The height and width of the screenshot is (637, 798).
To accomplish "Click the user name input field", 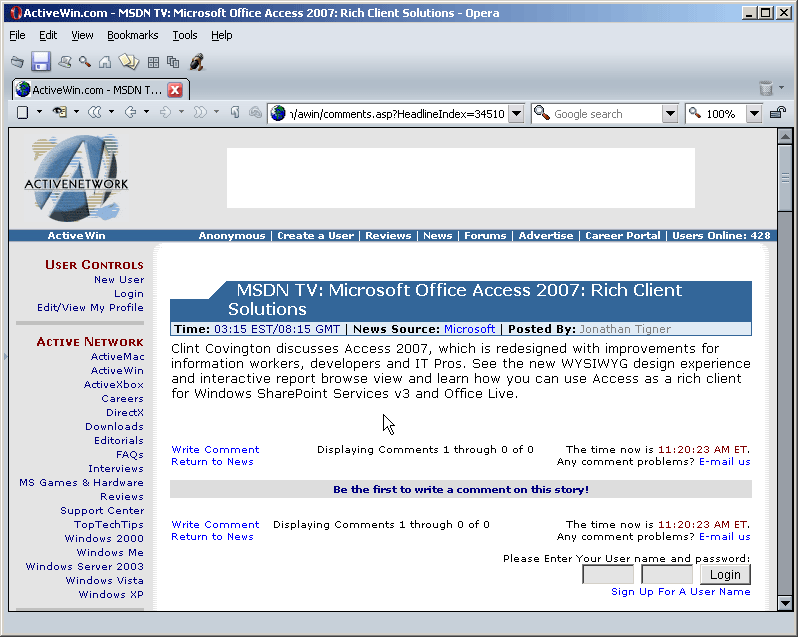I will pyautogui.click(x=608, y=575).
